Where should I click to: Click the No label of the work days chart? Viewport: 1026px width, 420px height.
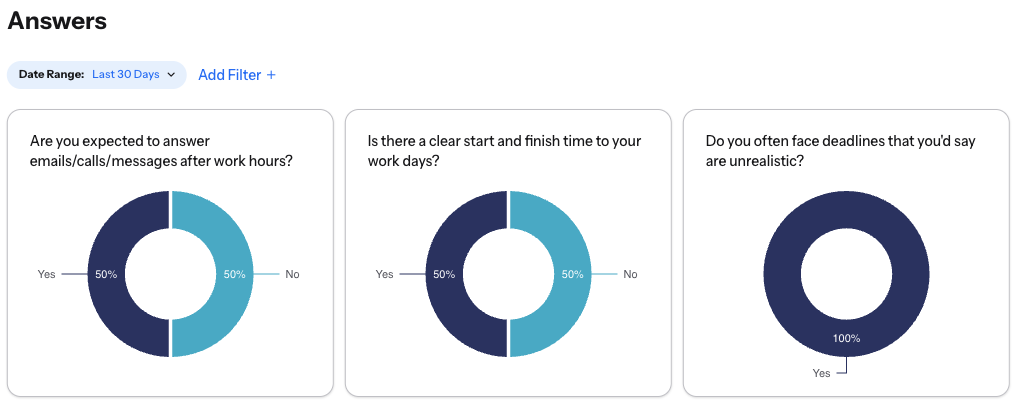pos(630,274)
